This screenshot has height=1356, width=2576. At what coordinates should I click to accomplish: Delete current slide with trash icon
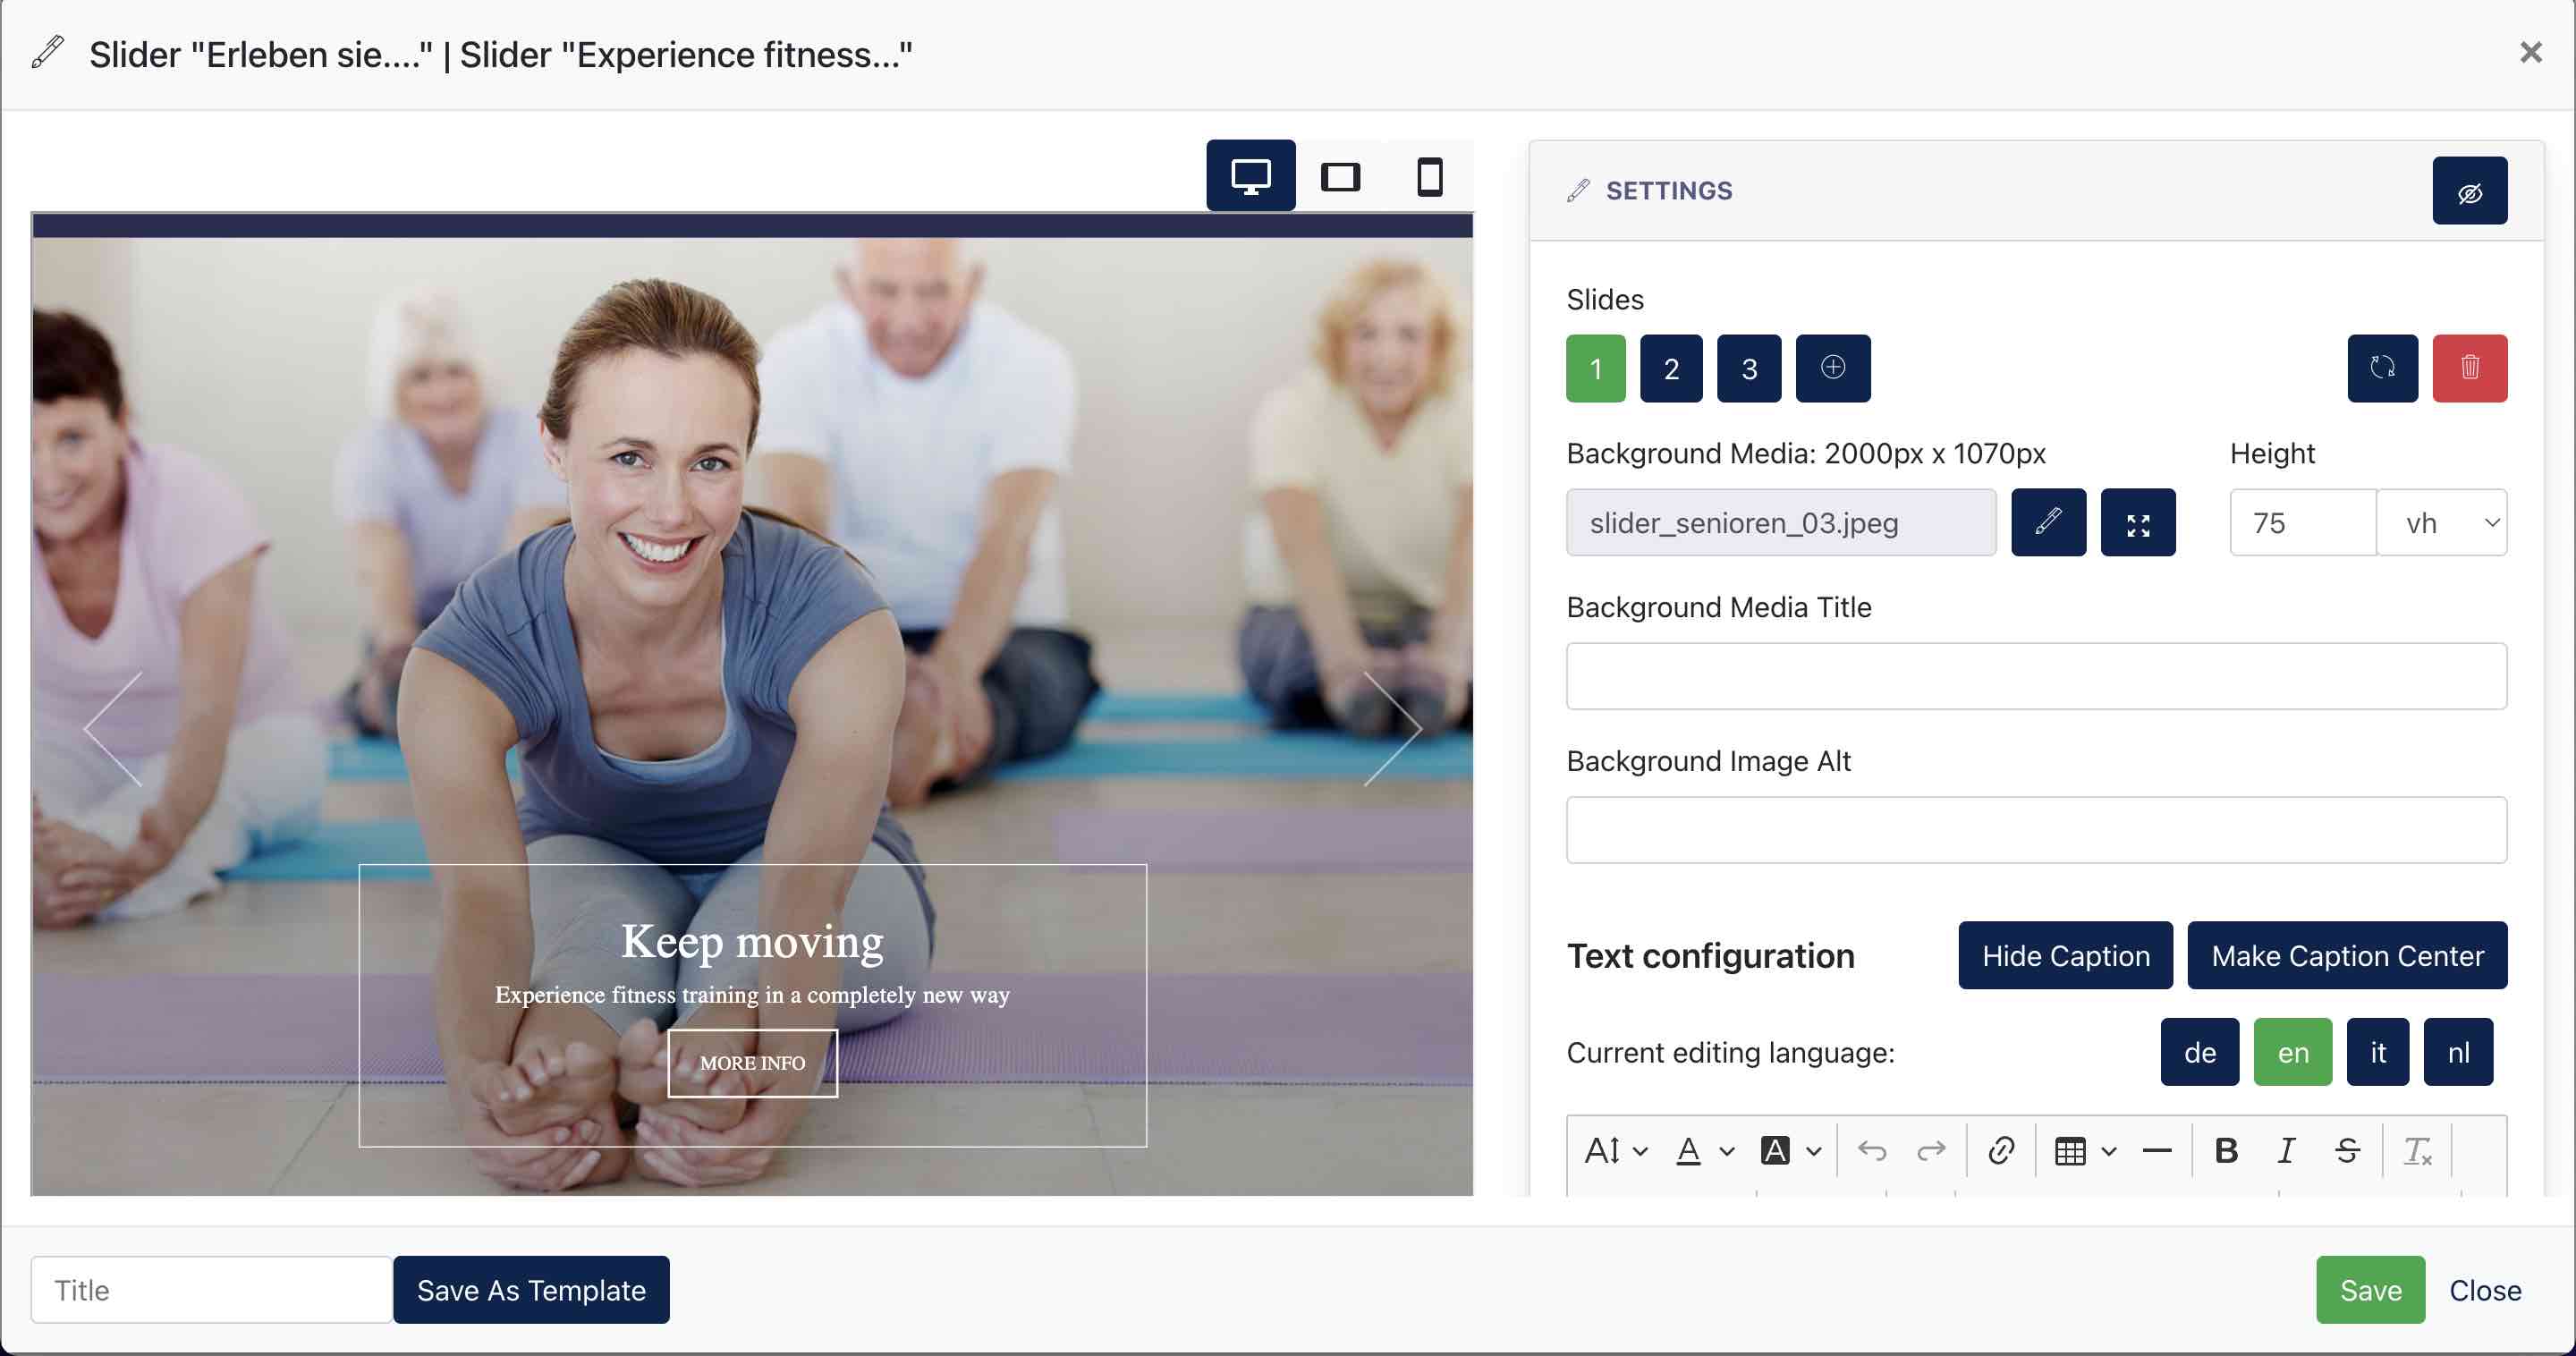(x=2469, y=368)
